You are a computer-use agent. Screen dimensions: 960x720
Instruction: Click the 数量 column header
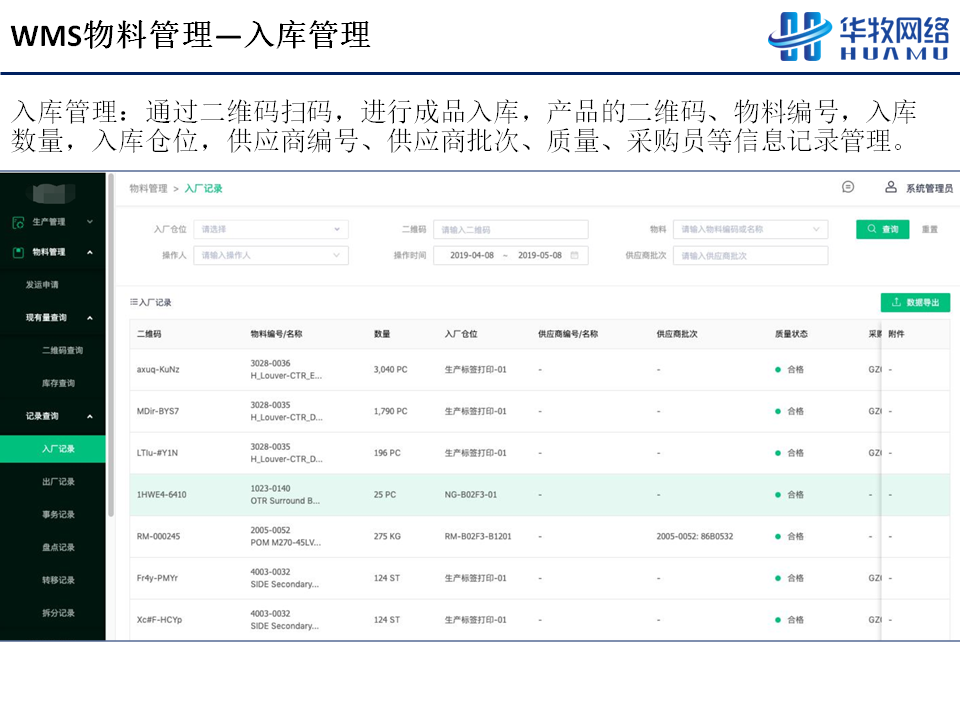(x=382, y=334)
